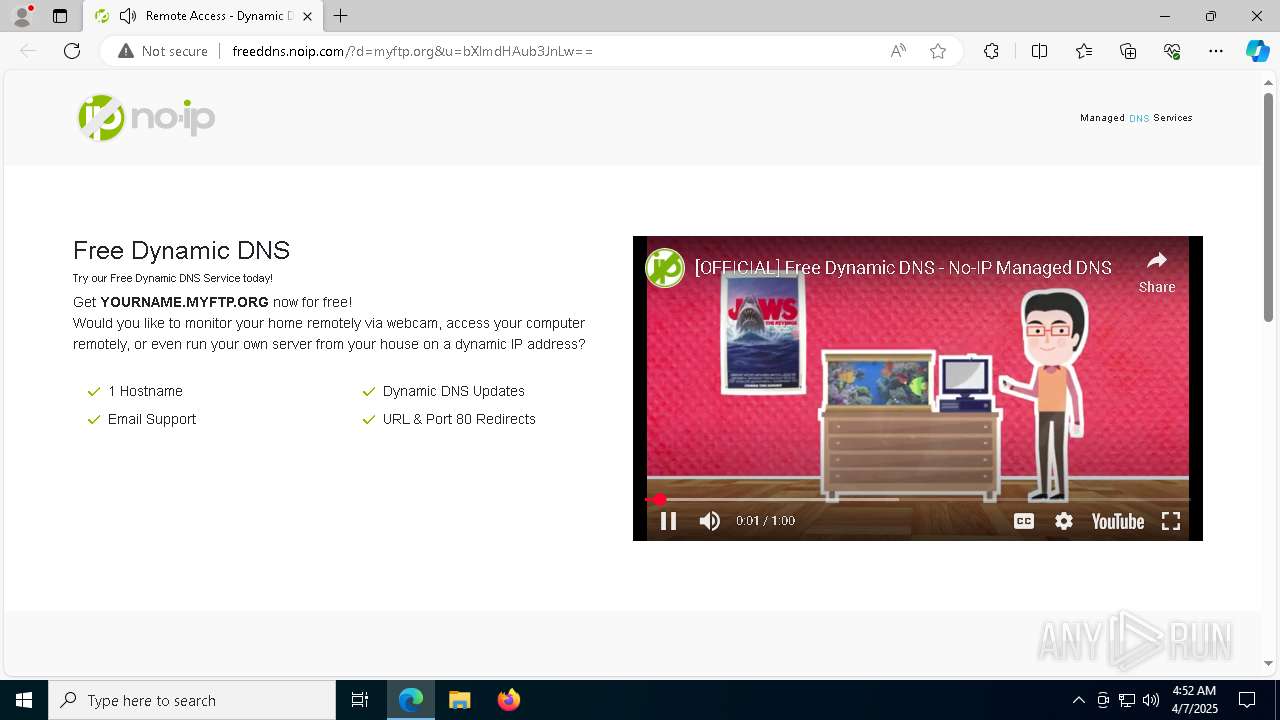Click the No-IP channel logo in video

click(x=664, y=268)
